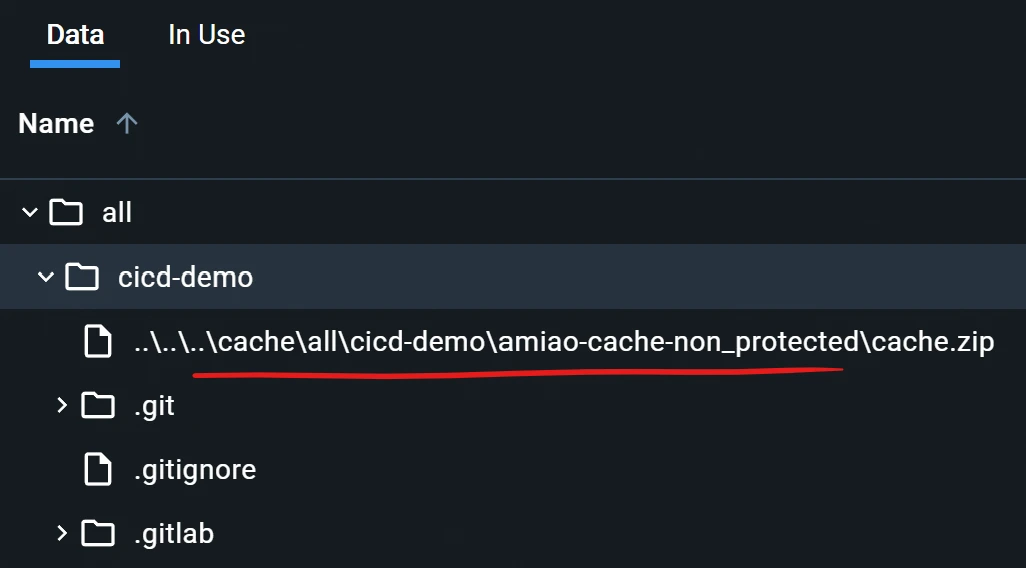
Task: Select the cache.zip file path entry
Action: pyautogui.click(x=564, y=342)
